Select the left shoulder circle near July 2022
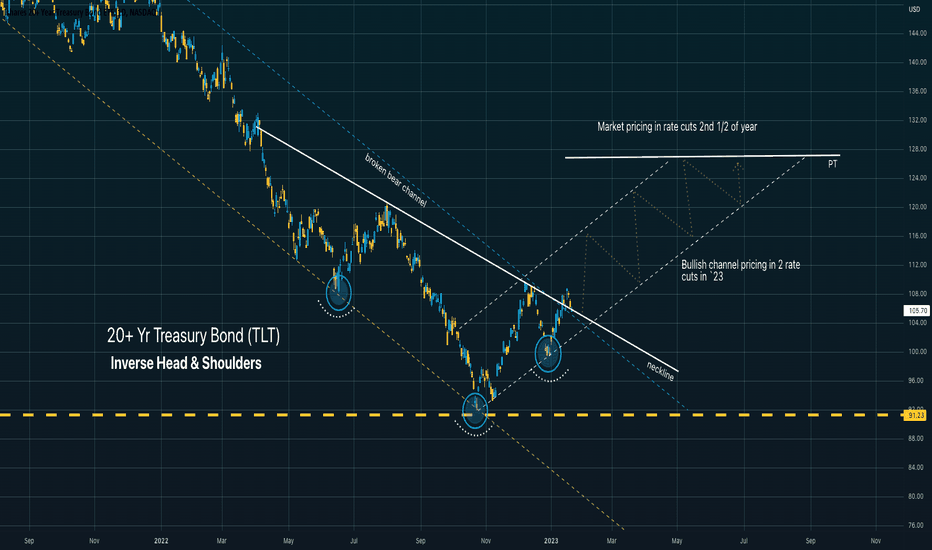This screenshot has height=550, width=932. click(338, 293)
